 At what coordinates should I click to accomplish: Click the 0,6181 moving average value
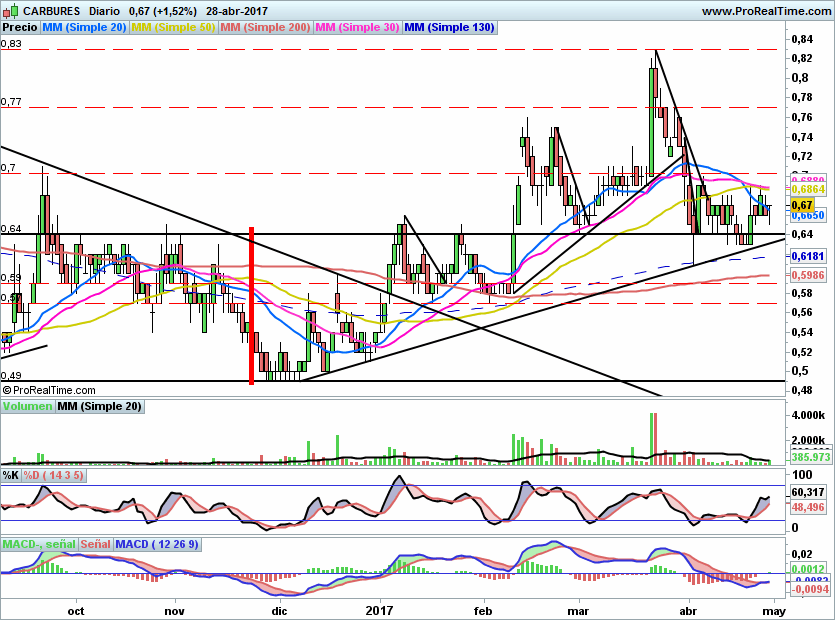click(808, 257)
